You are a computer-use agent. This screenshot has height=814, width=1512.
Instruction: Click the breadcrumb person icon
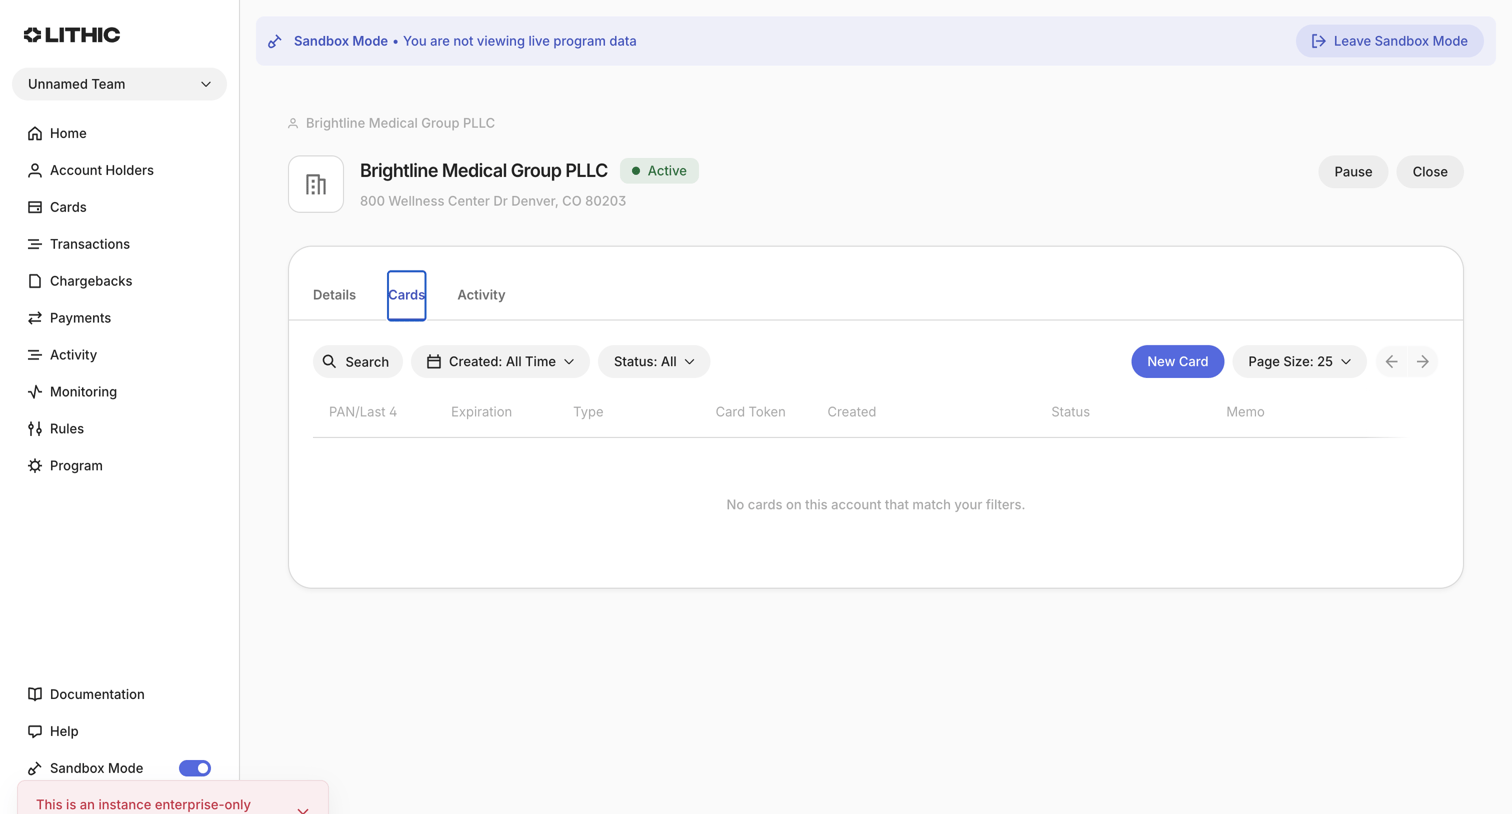293,123
